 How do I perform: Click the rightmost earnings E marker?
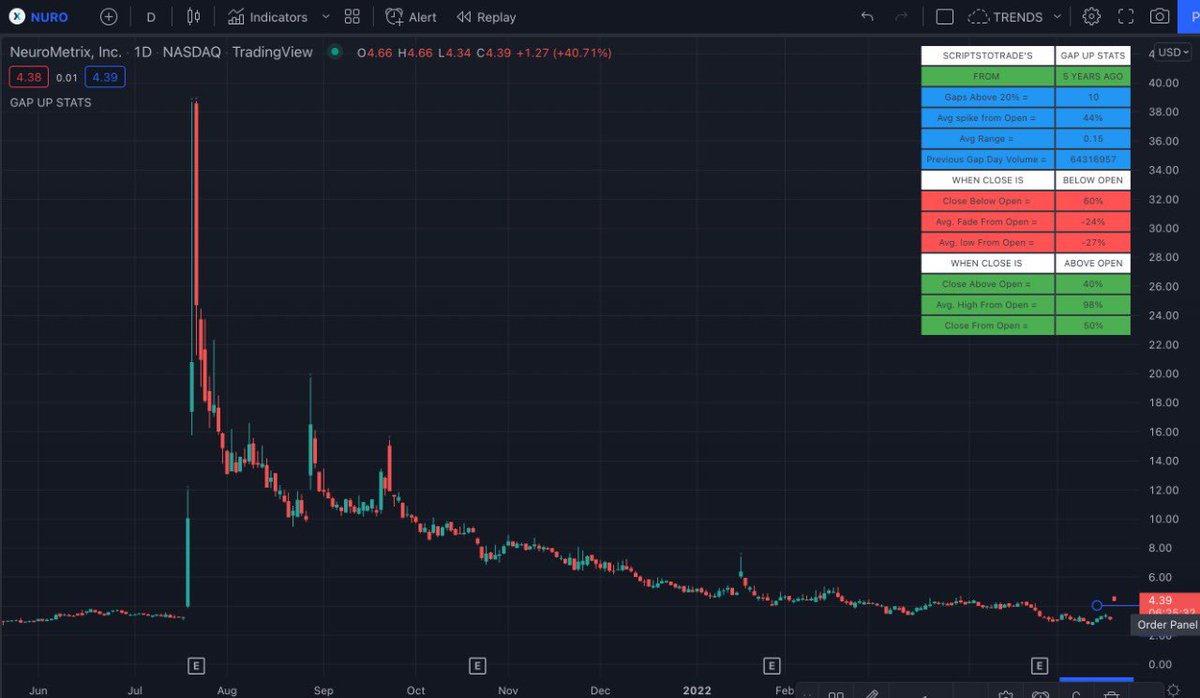tap(1039, 665)
